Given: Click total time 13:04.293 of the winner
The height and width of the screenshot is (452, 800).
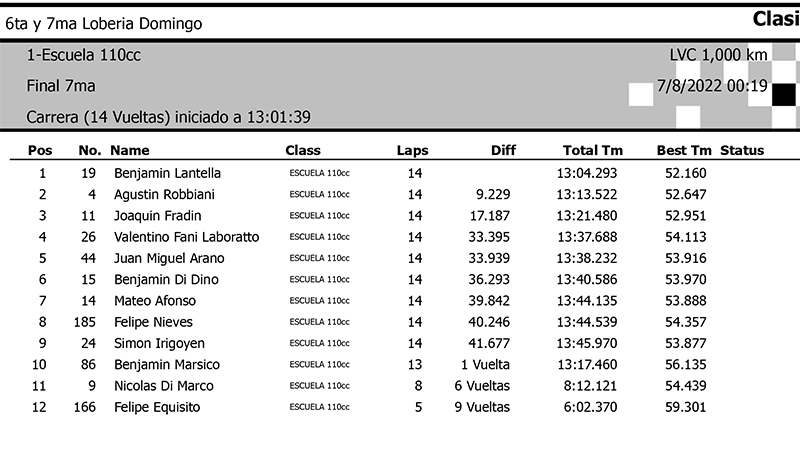Looking at the screenshot, I should click(587, 173).
